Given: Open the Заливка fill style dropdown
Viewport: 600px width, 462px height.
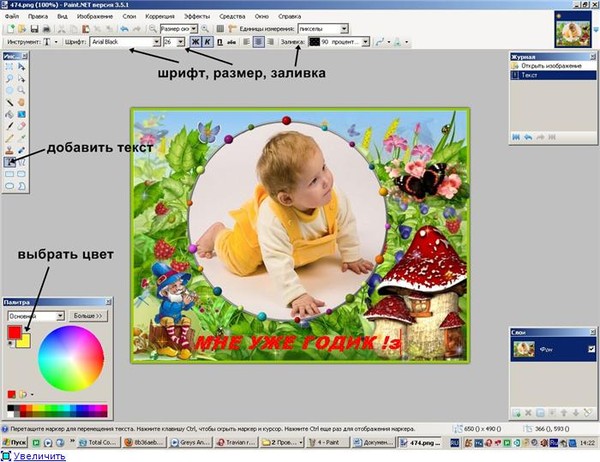Looking at the screenshot, I should [365, 42].
